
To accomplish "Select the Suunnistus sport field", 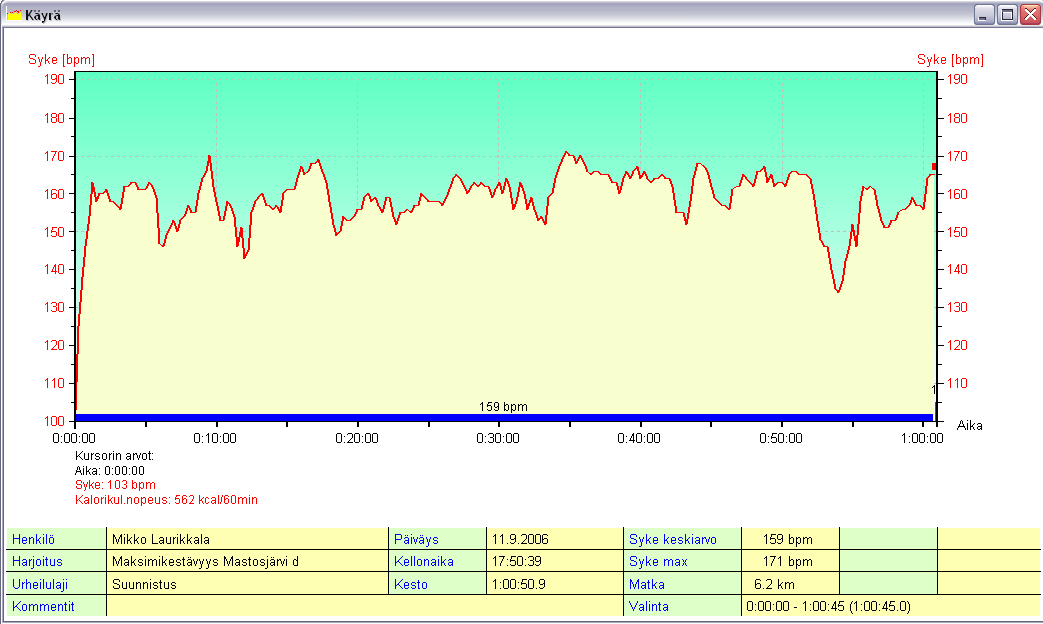I will (x=246, y=583).
